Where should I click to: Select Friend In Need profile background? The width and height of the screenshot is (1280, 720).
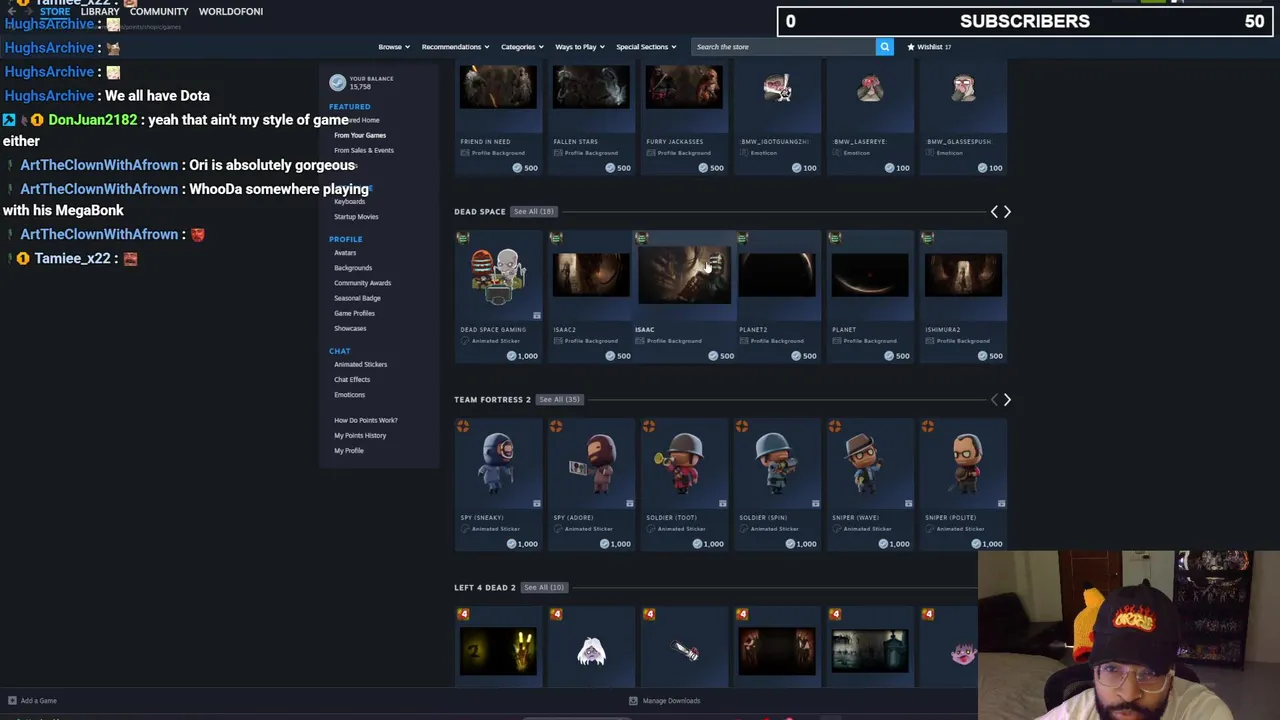498,118
